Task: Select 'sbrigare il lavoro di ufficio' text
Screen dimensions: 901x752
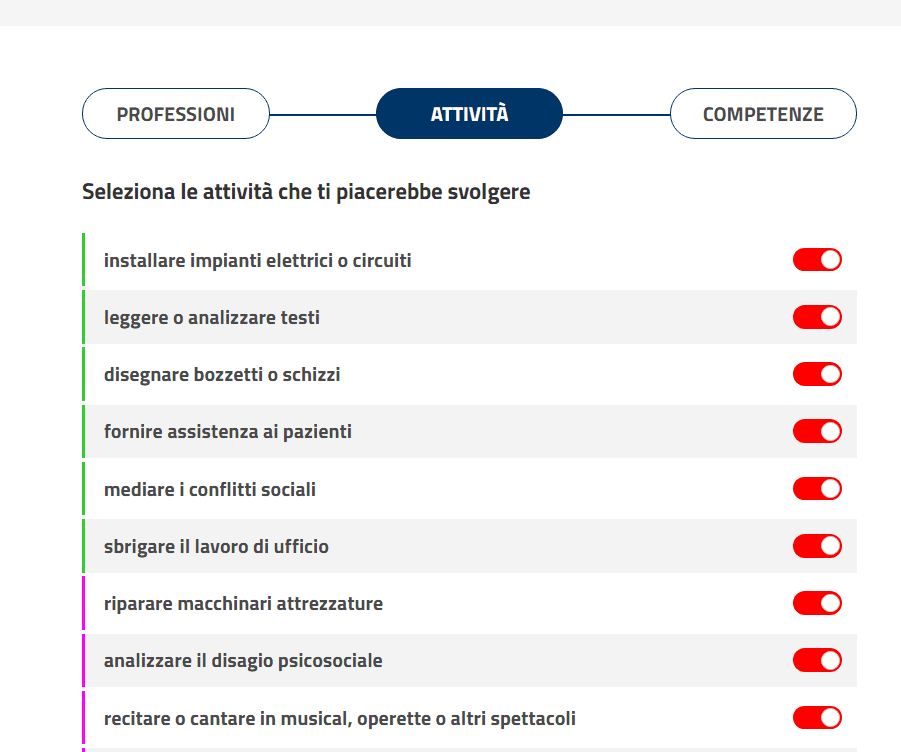Action: tap(216, 546)
